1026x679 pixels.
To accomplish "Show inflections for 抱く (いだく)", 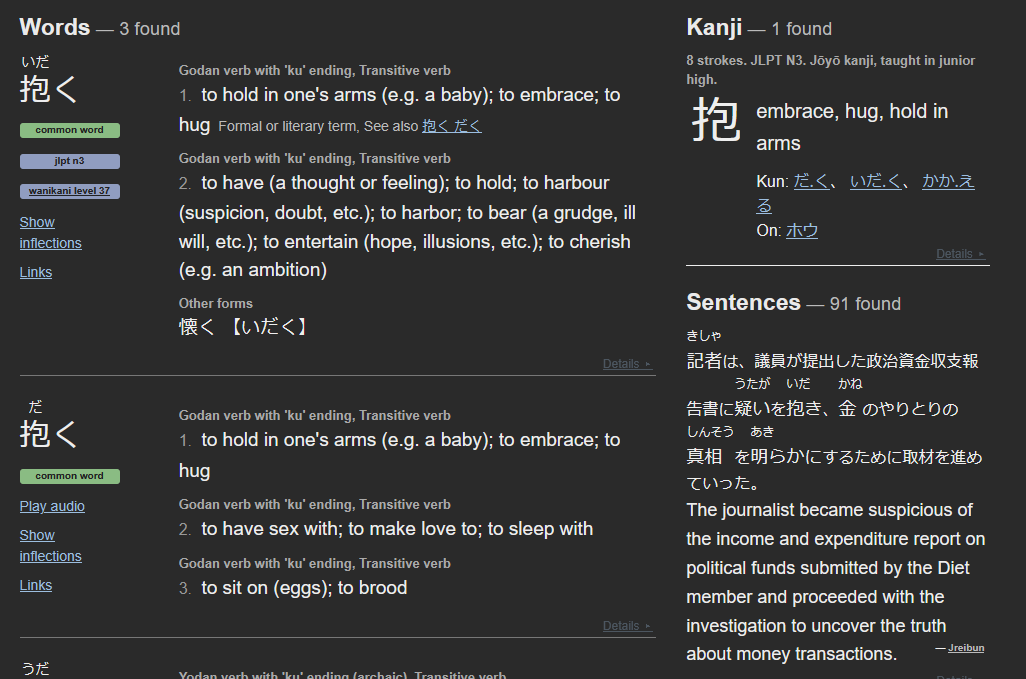I will pos(50,232).
